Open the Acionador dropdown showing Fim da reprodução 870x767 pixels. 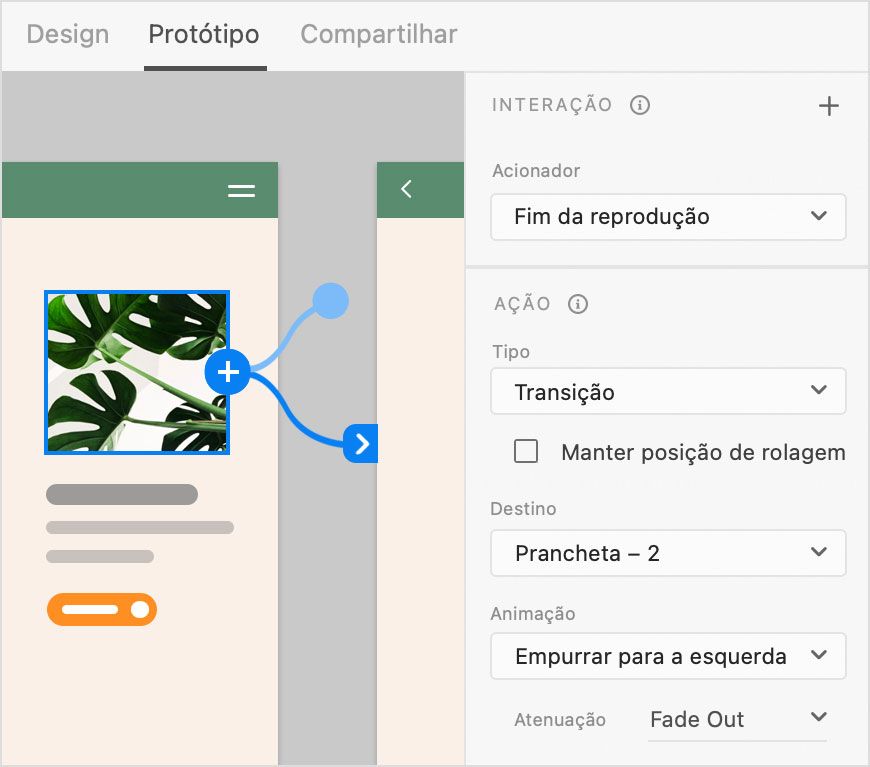point(668,217)
